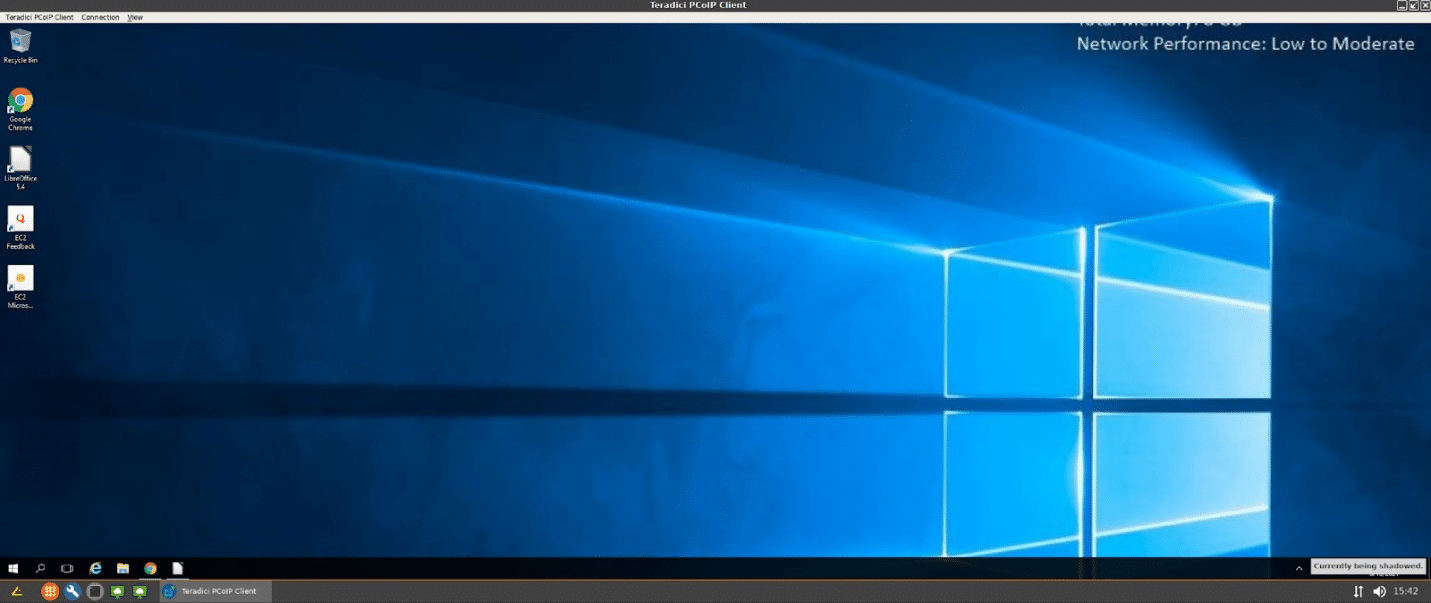The width and height of the screenshot is (1431, 603).
Task: Open Windows taskbar search magnifier
Action: pyautogui.click(x=41, y=568)
